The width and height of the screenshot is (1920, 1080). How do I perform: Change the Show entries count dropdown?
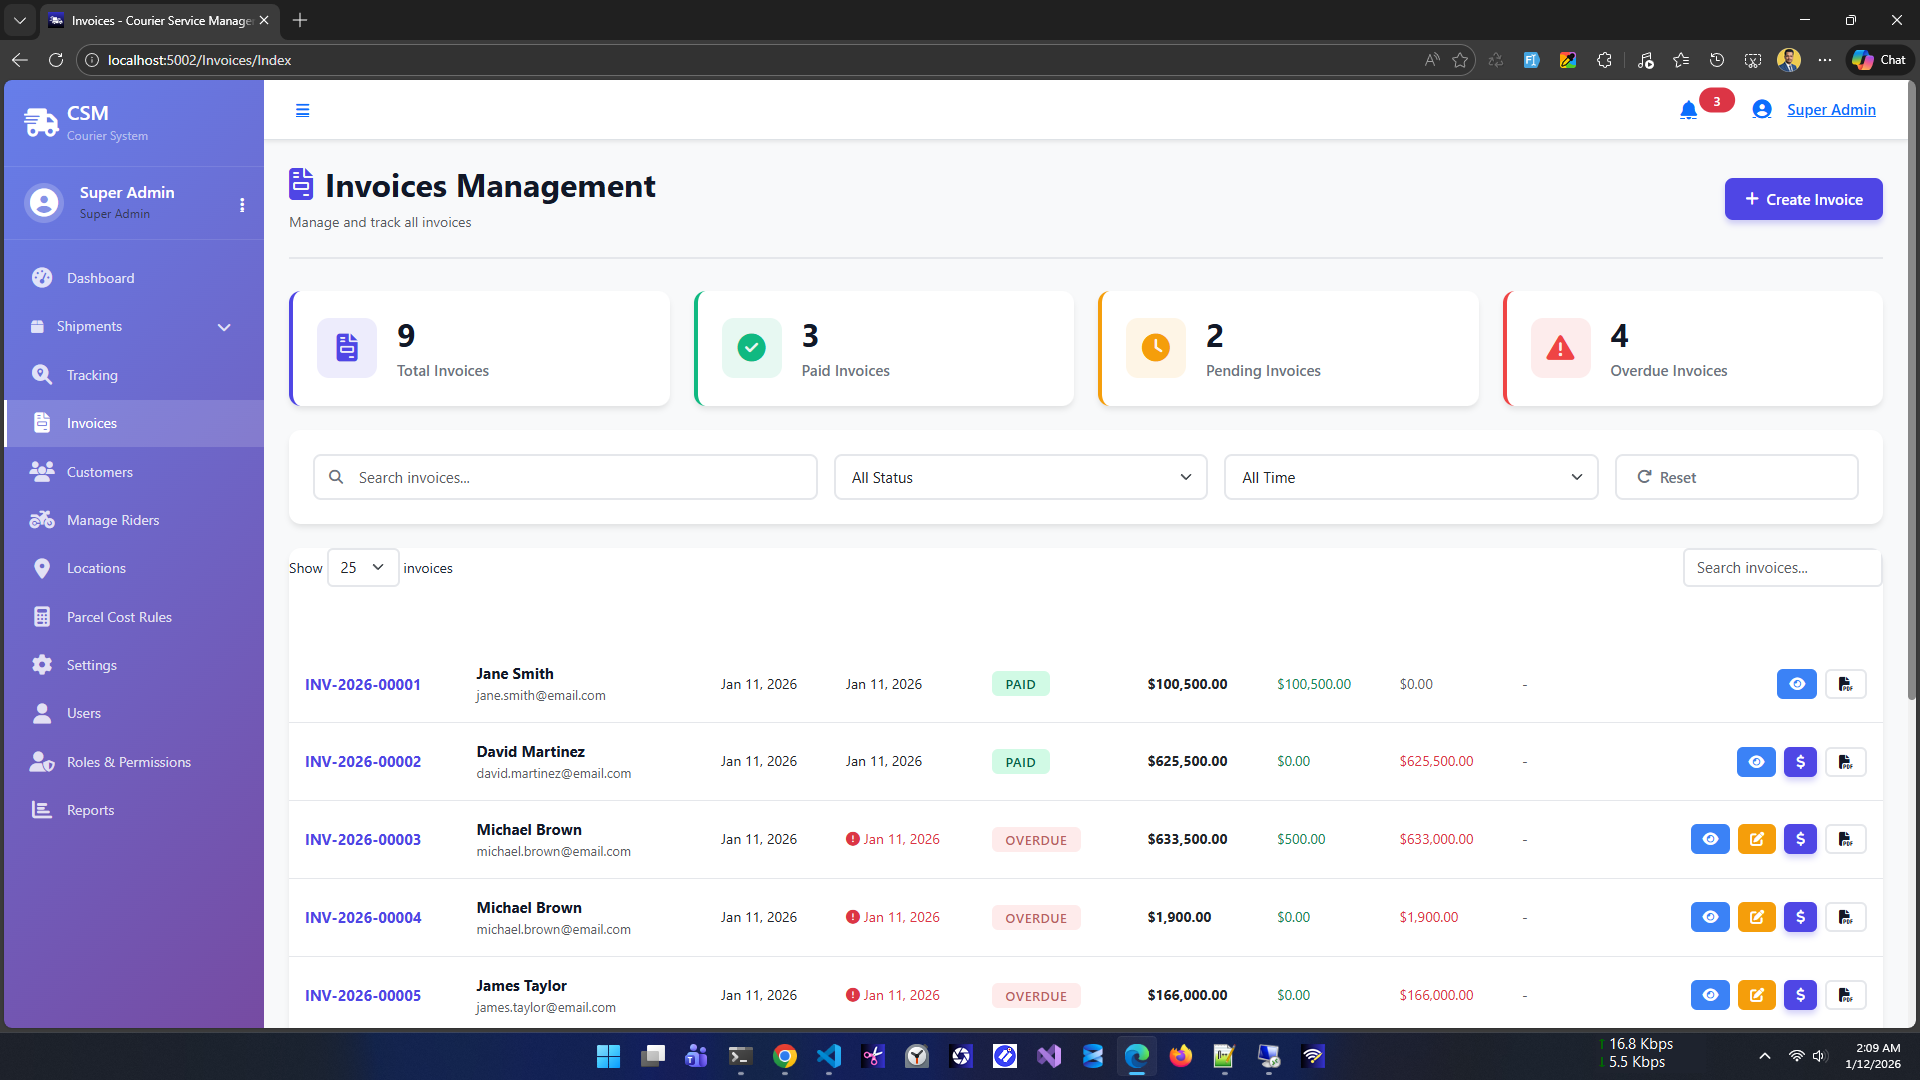click(362, 567)
